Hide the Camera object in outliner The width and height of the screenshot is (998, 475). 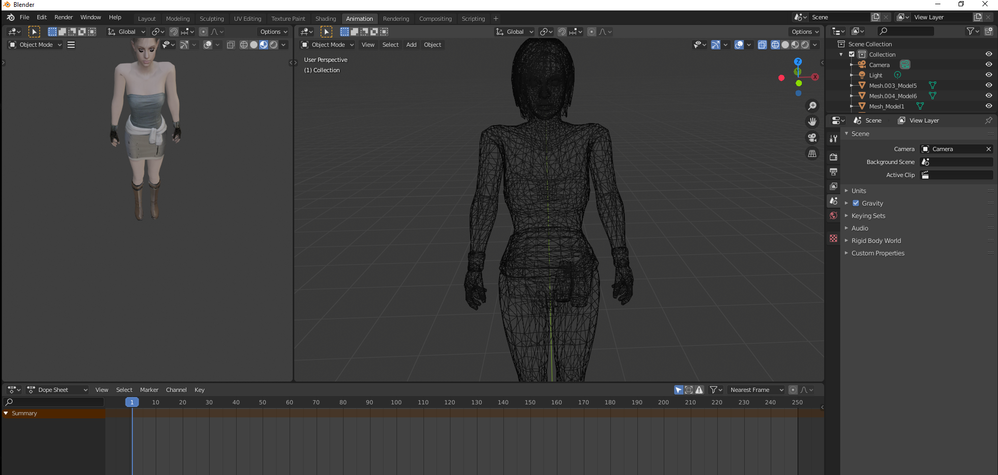click(989, 65)
